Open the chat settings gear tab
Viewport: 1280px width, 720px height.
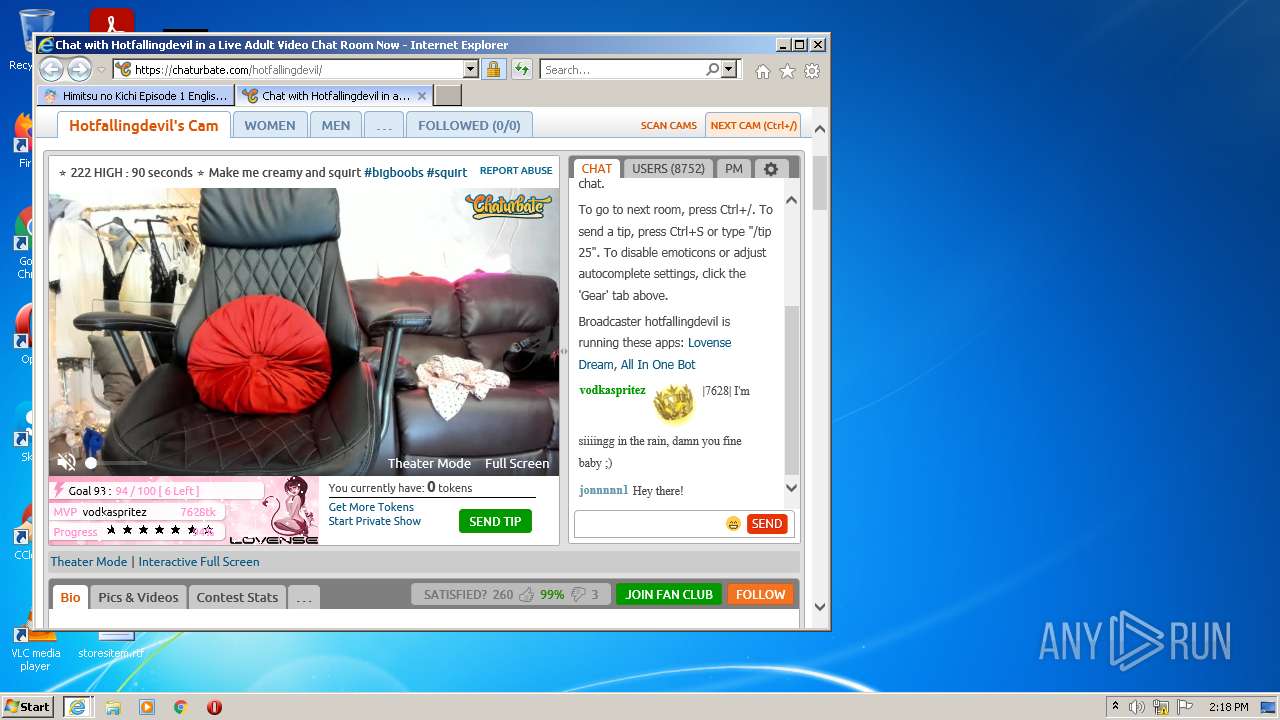(x=771, y=169)
